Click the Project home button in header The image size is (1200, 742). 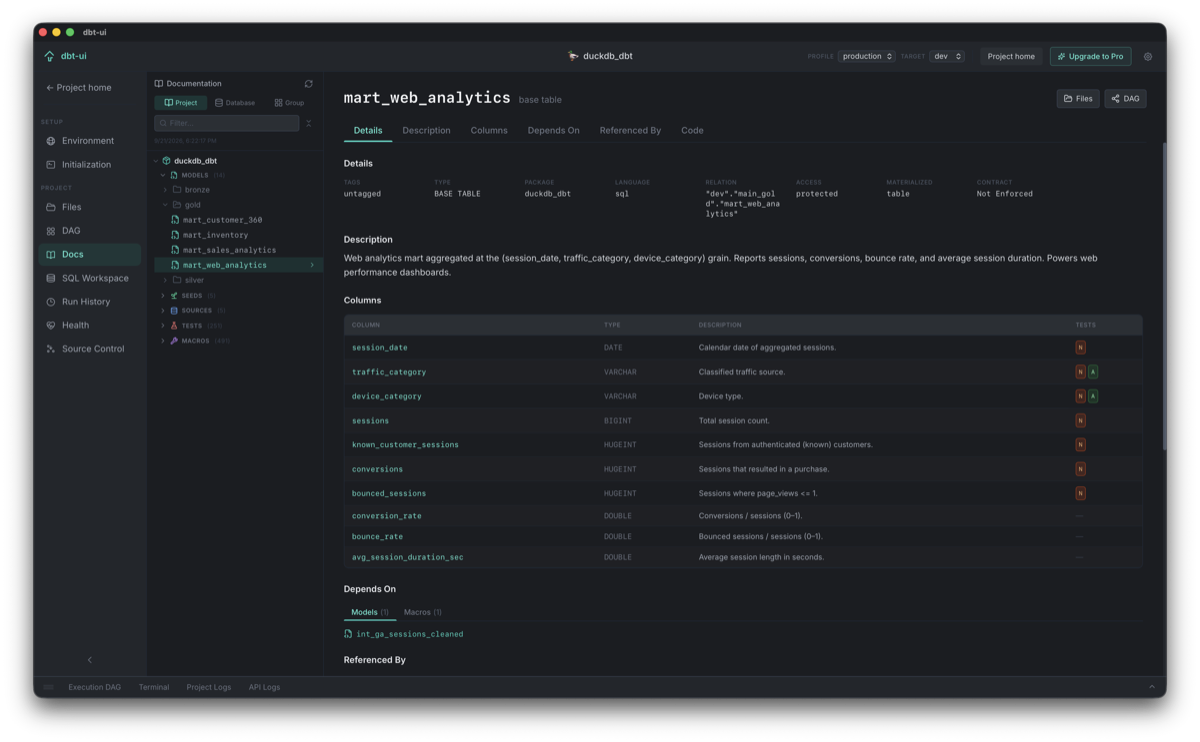(1011, 56)
